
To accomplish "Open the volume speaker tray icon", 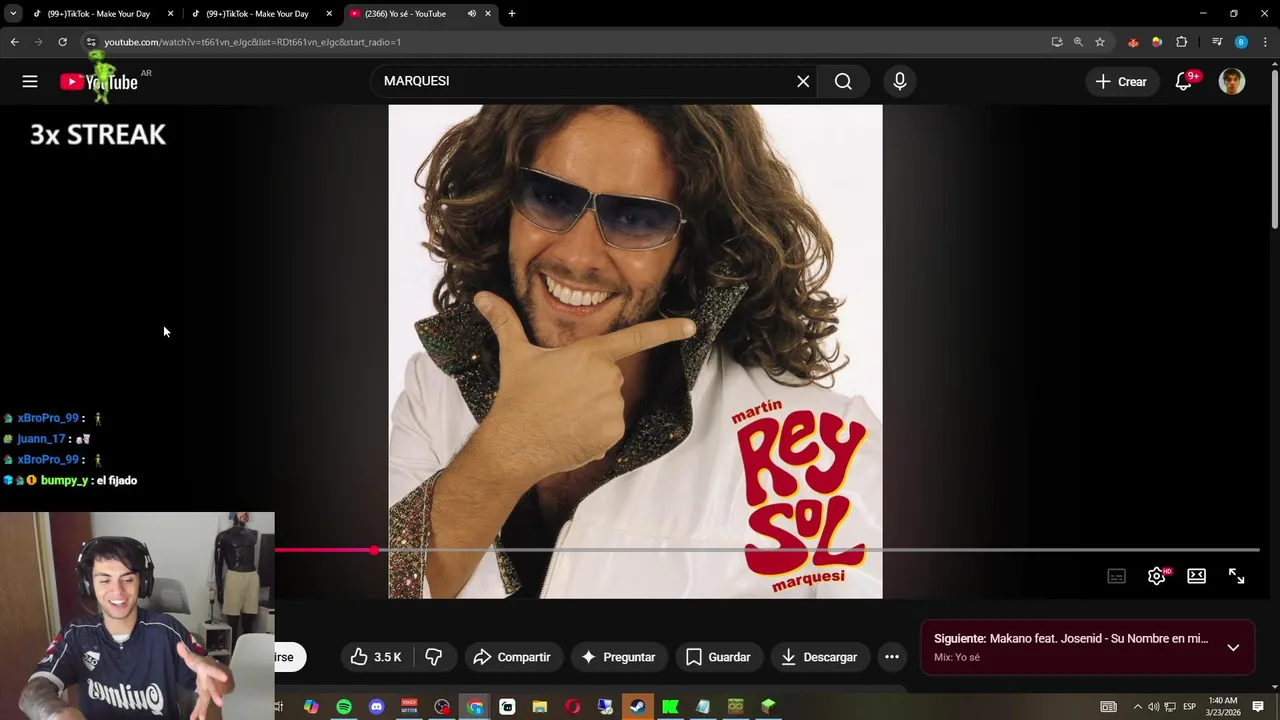I will coord(1153,707).
